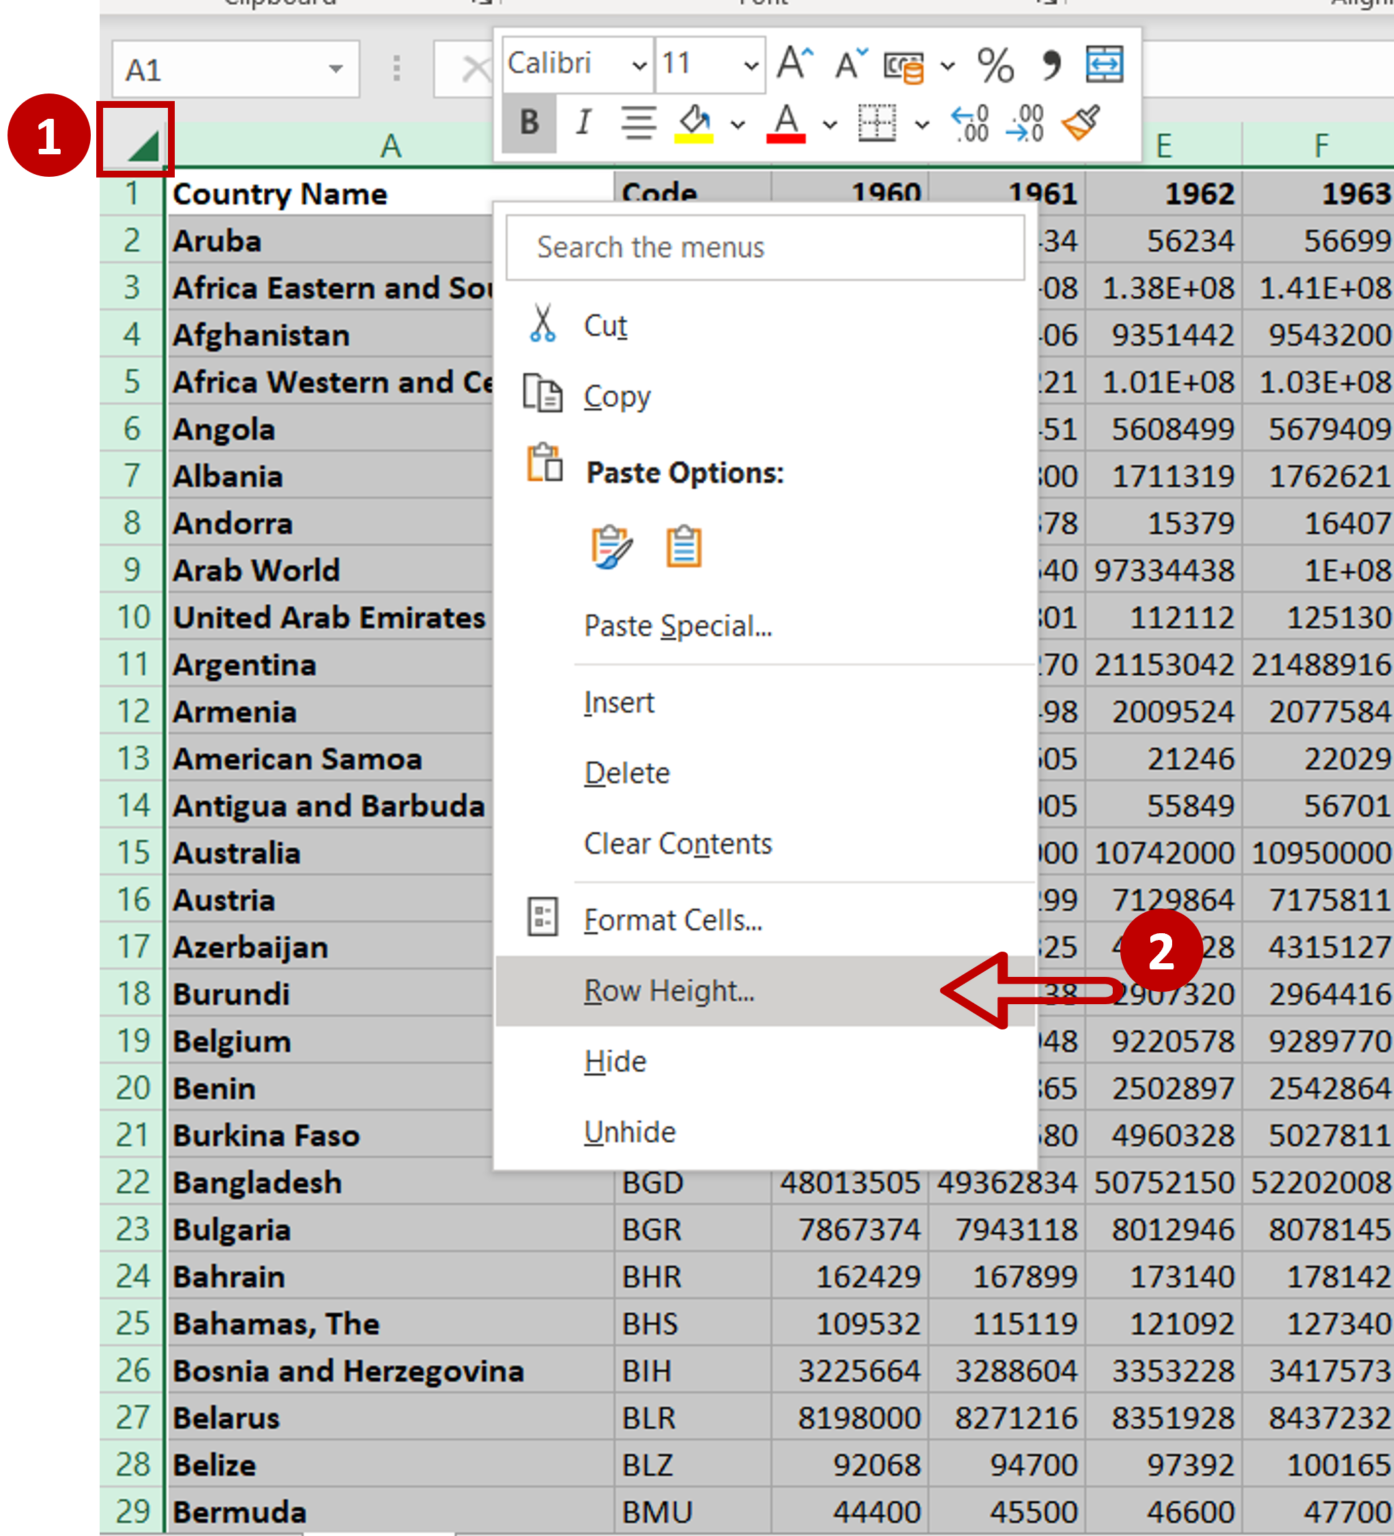This screenshot has height=1536, width=1394.
Task: Toggle center alignment in mini toolbar
Action: (x=637, y=123)
